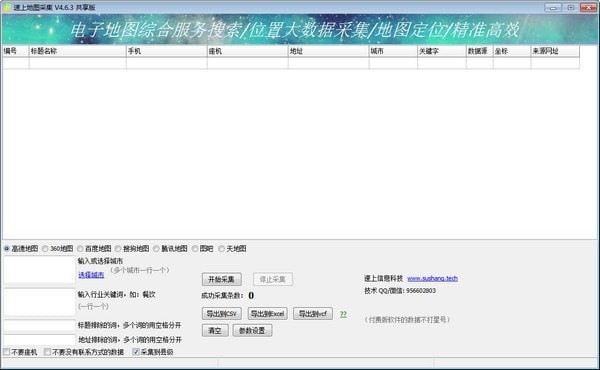Export contacts with 导出到vcf
The image size is (600, 370).
(313, 314)
